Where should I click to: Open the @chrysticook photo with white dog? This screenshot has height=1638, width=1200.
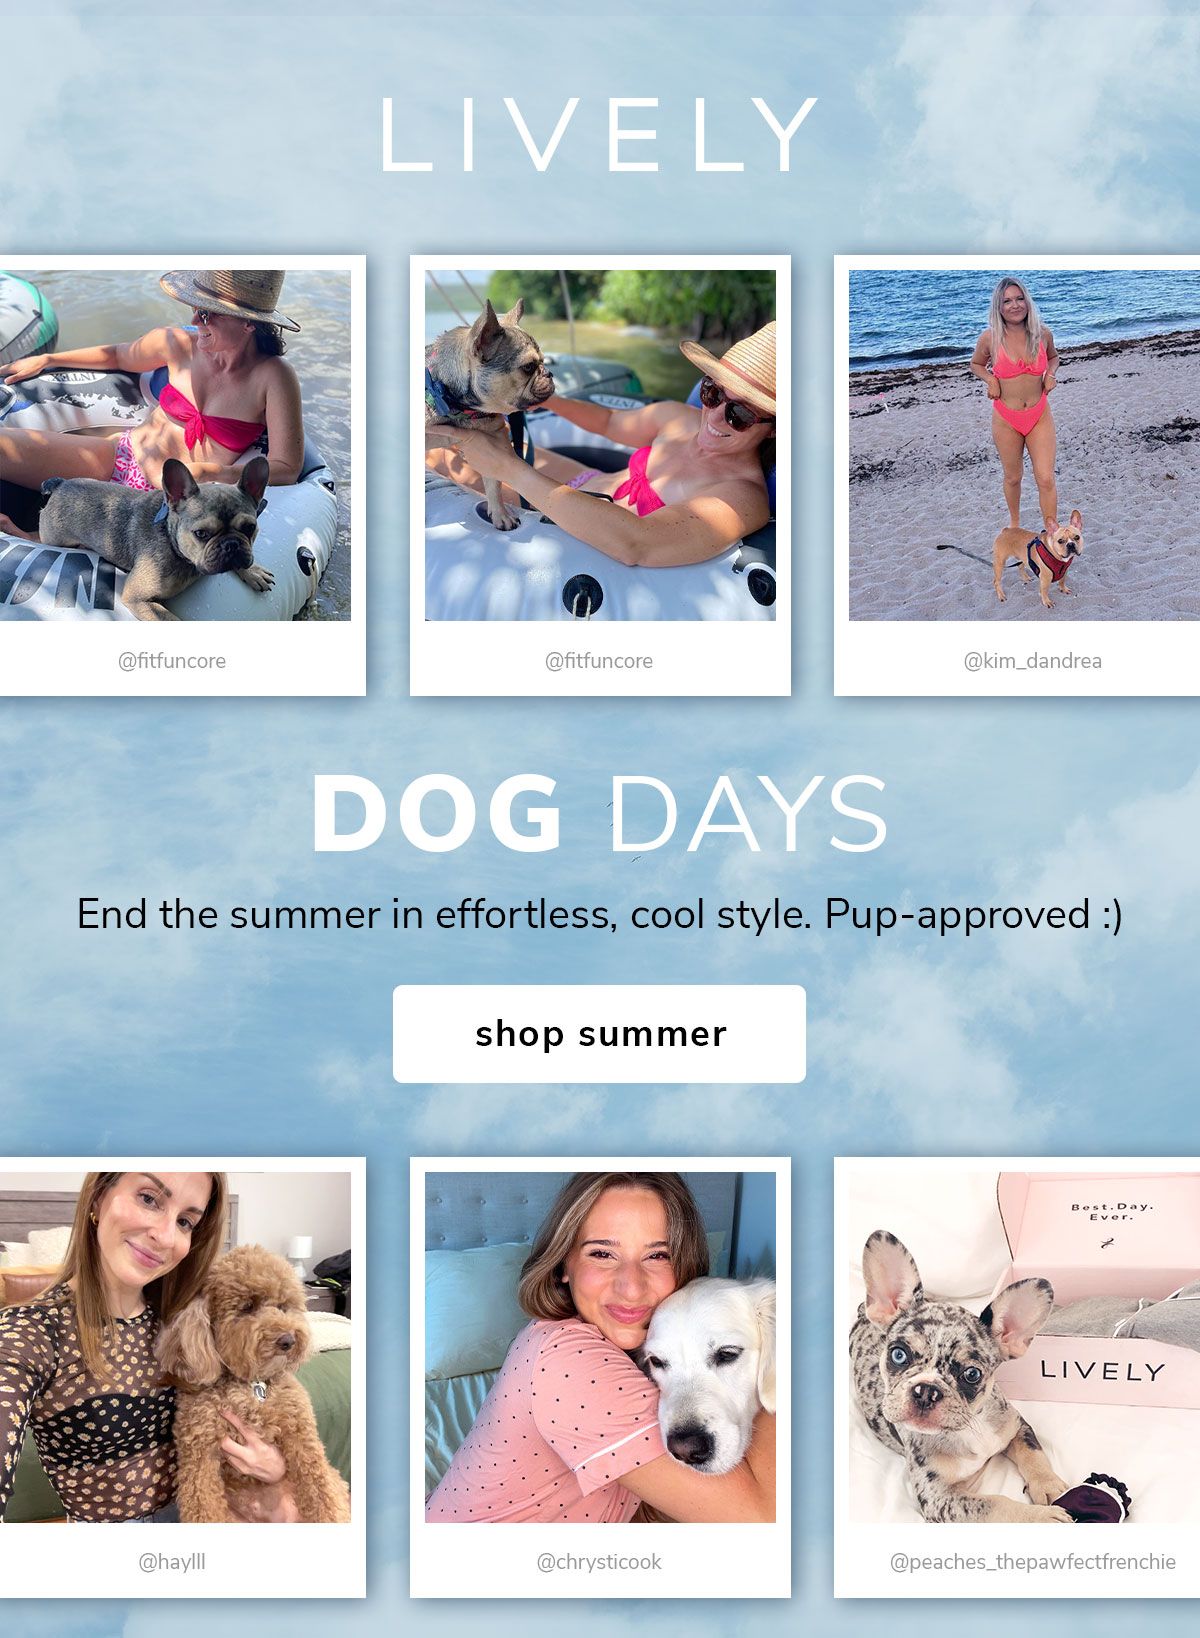click(600, 1347)
